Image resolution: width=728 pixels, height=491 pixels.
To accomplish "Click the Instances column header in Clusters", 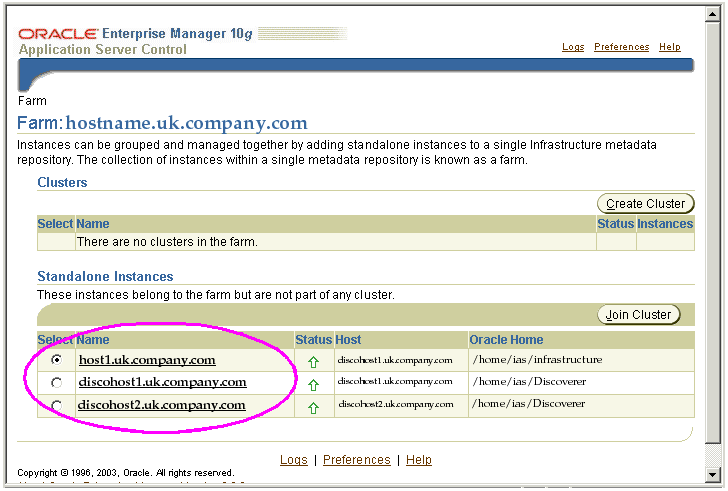I will click(x=665, y=224).
